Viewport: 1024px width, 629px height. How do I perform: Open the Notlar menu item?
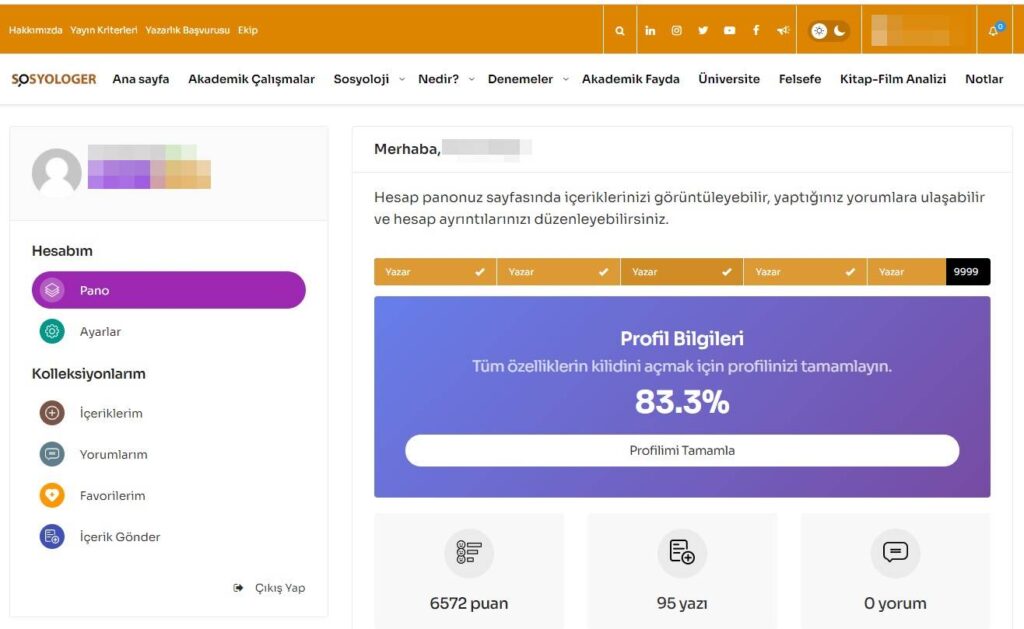pos(984,79)
